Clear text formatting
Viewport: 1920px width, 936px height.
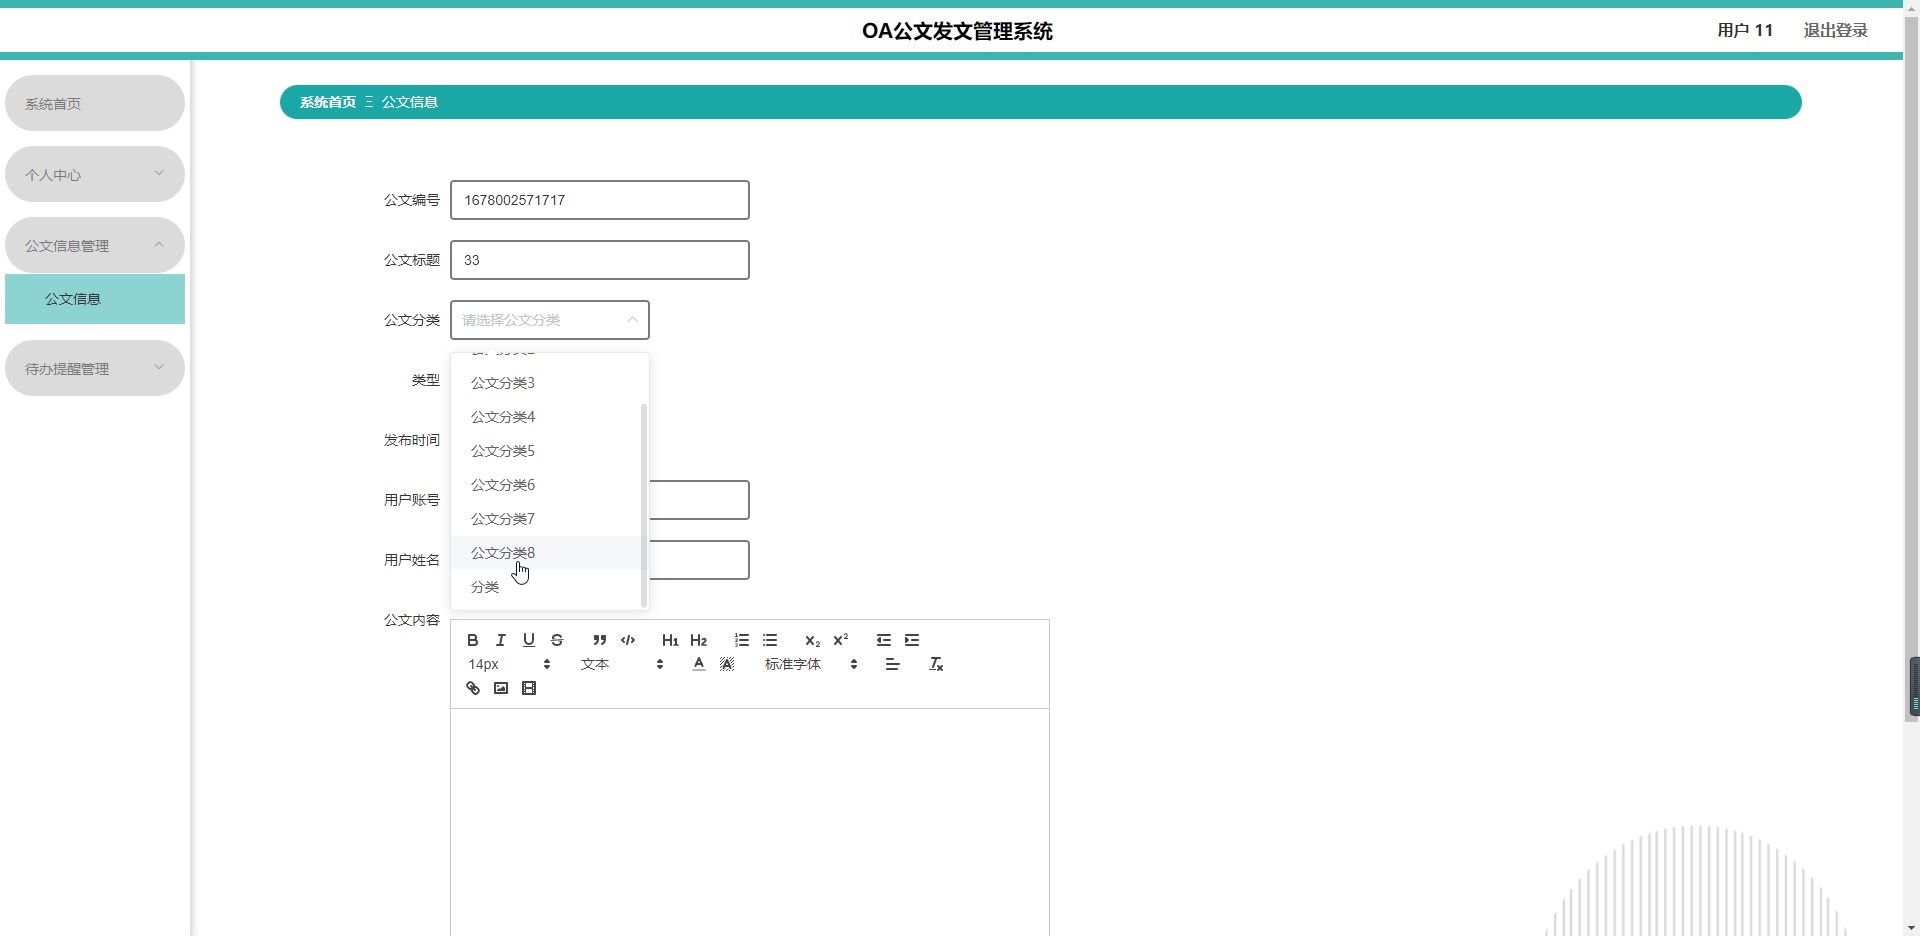937,664
